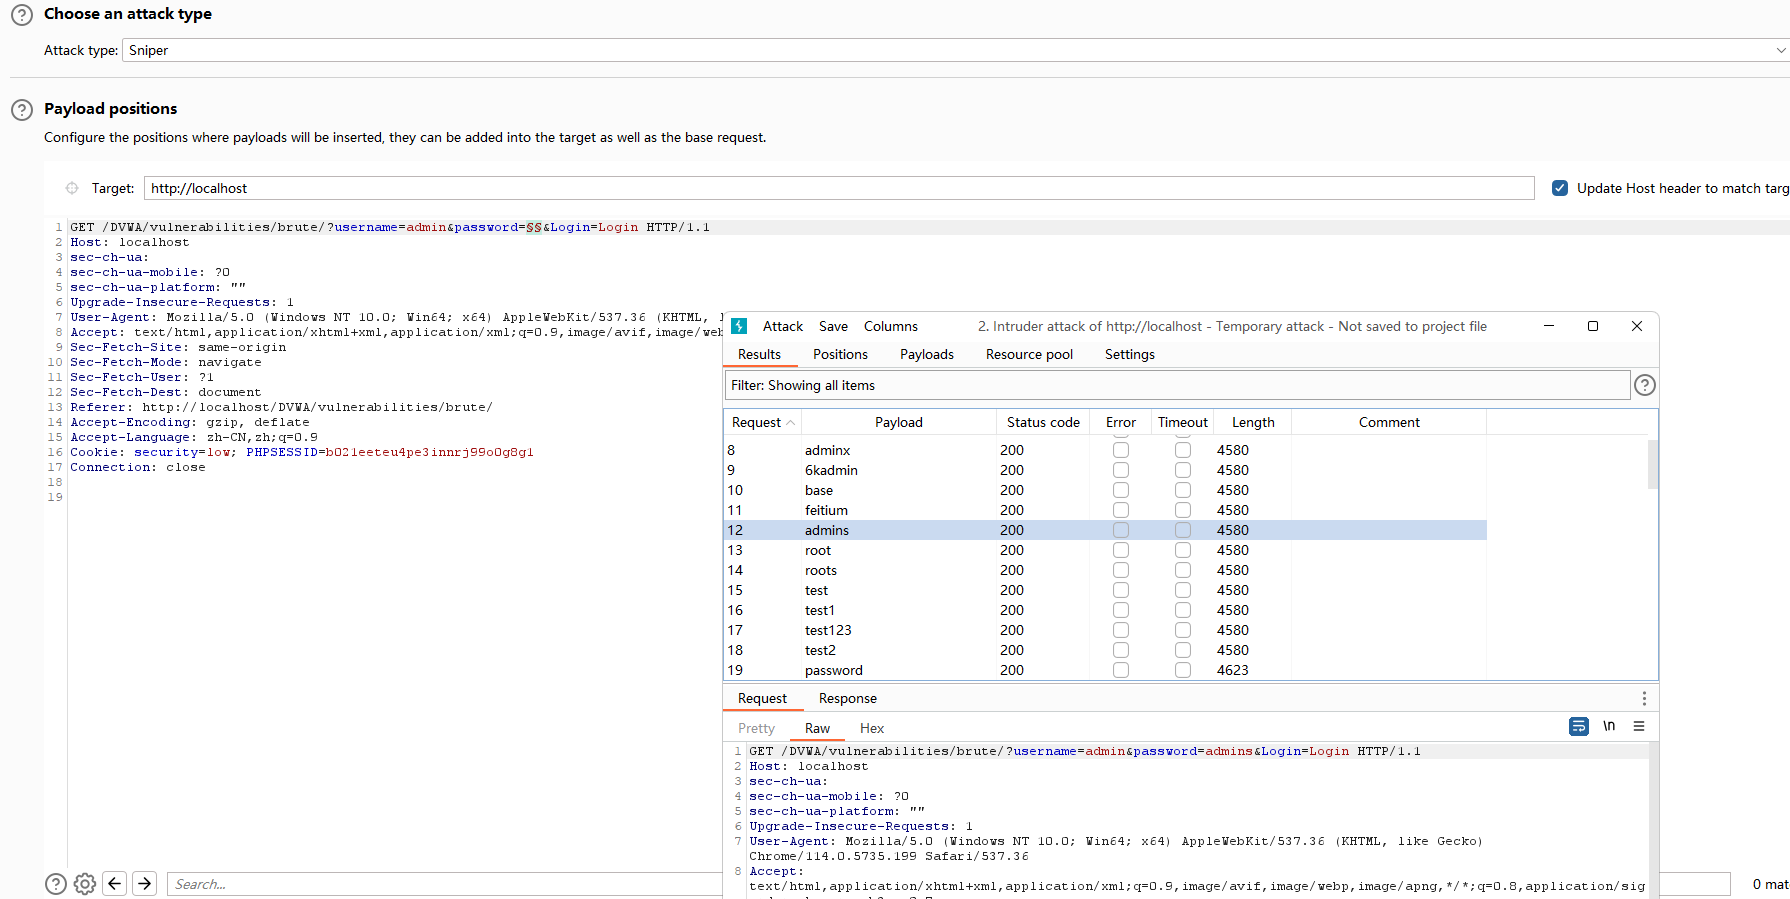Viewport: 1790px width, 899px height.
Task: Maximize the Intruder attack window
Action: click(x=1593, y=326)
